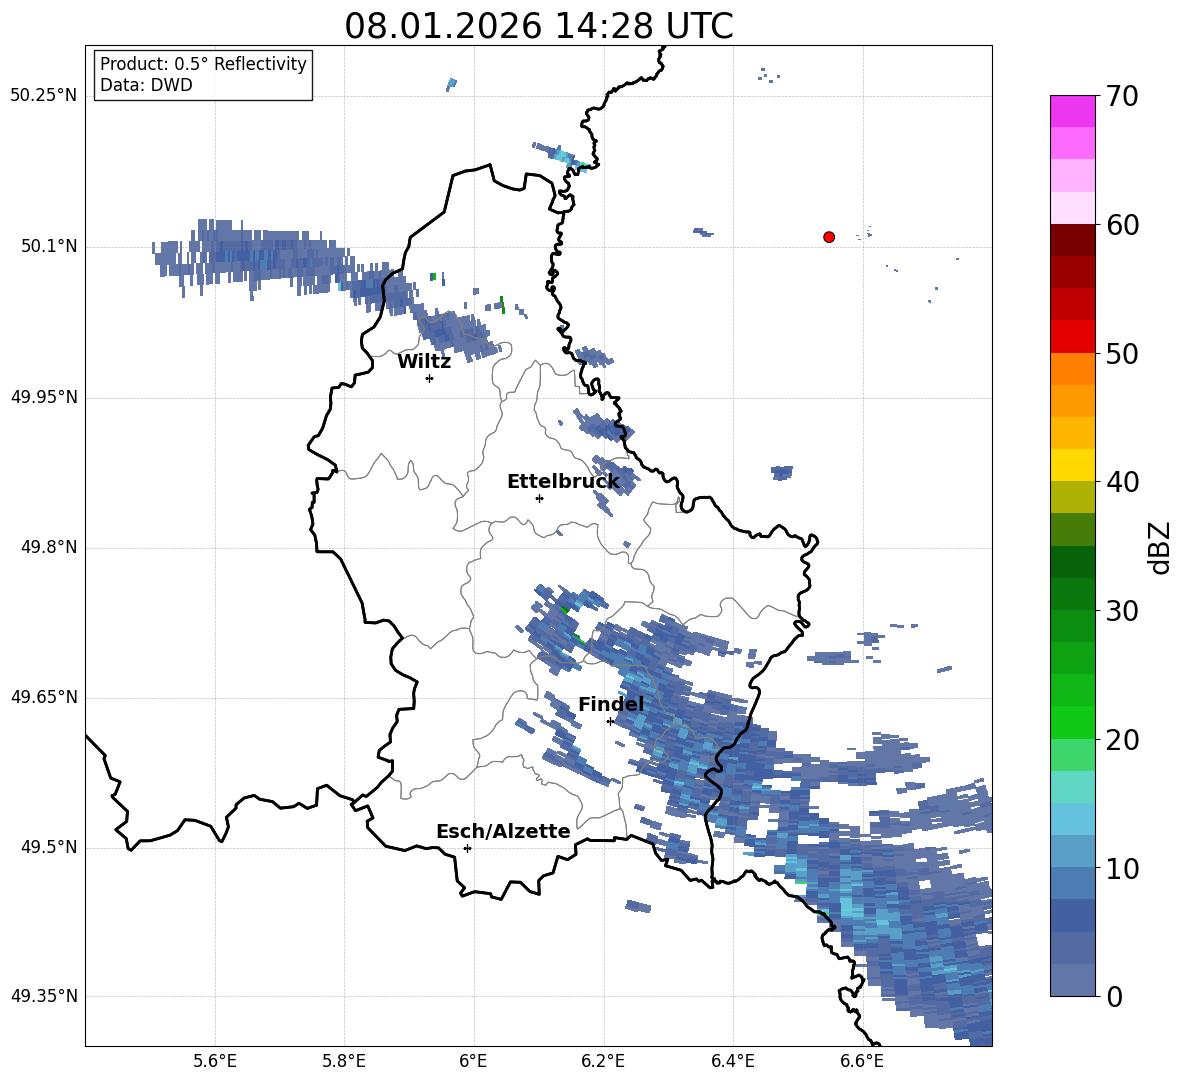
Task: Click the 49.8°N latitude label
Action: click(x=50, y=547)
